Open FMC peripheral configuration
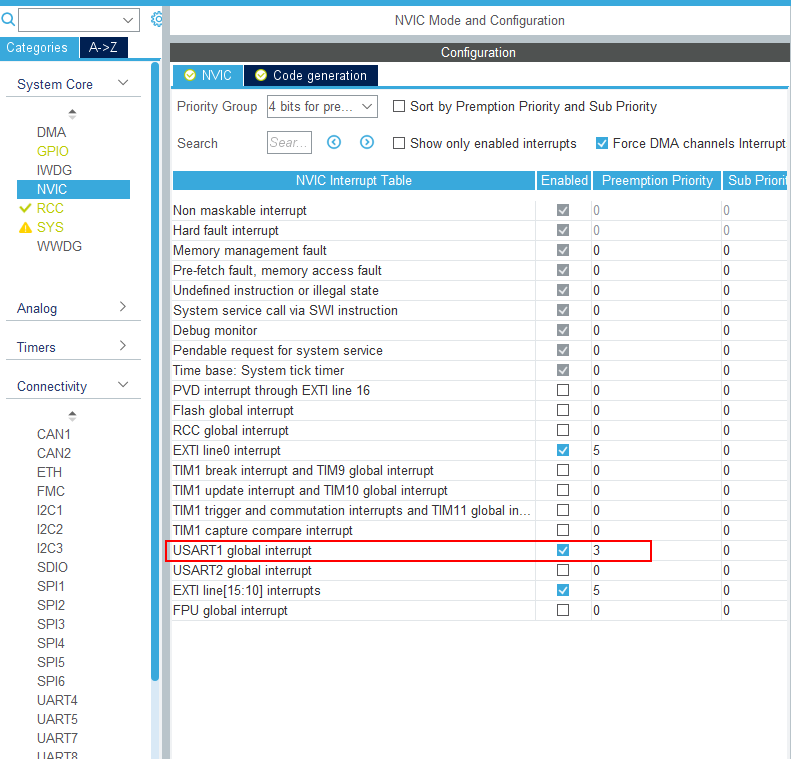The width and height of the screenshot is (791, 759). pos(51,491)
